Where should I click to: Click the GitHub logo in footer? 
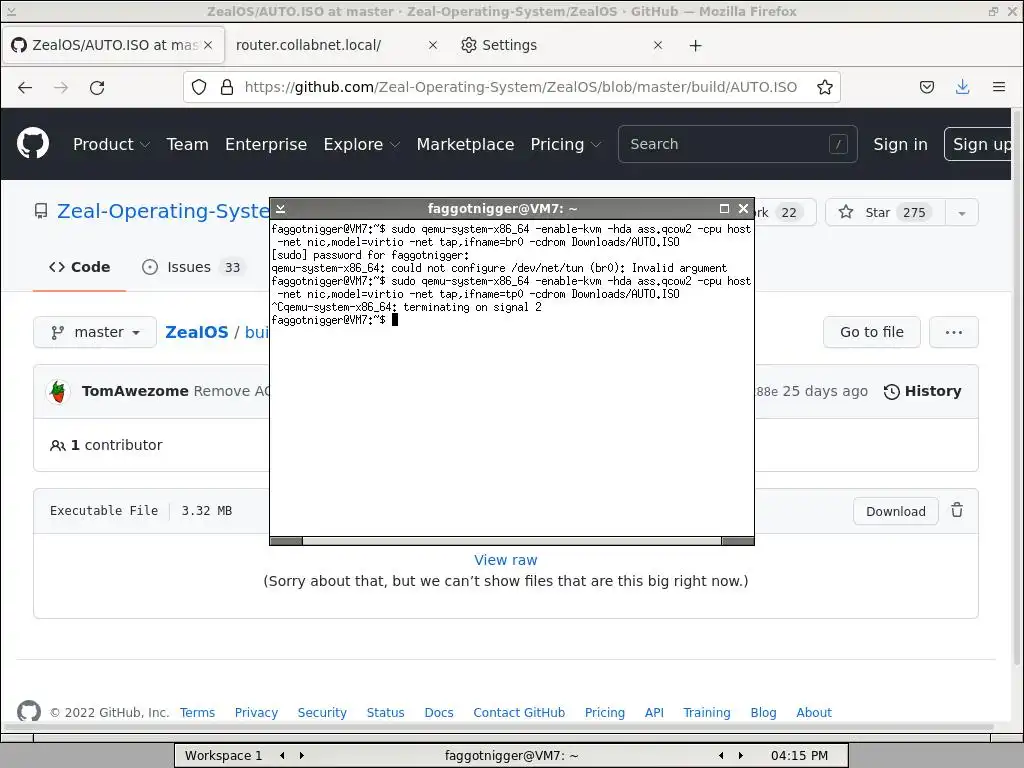coord(29,711)
